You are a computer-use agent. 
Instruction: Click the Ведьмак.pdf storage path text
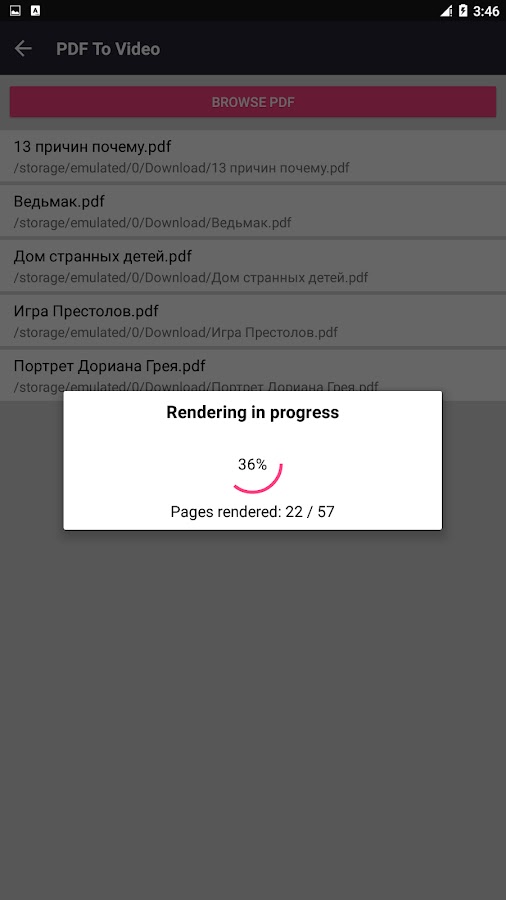(x=153, y=223)
